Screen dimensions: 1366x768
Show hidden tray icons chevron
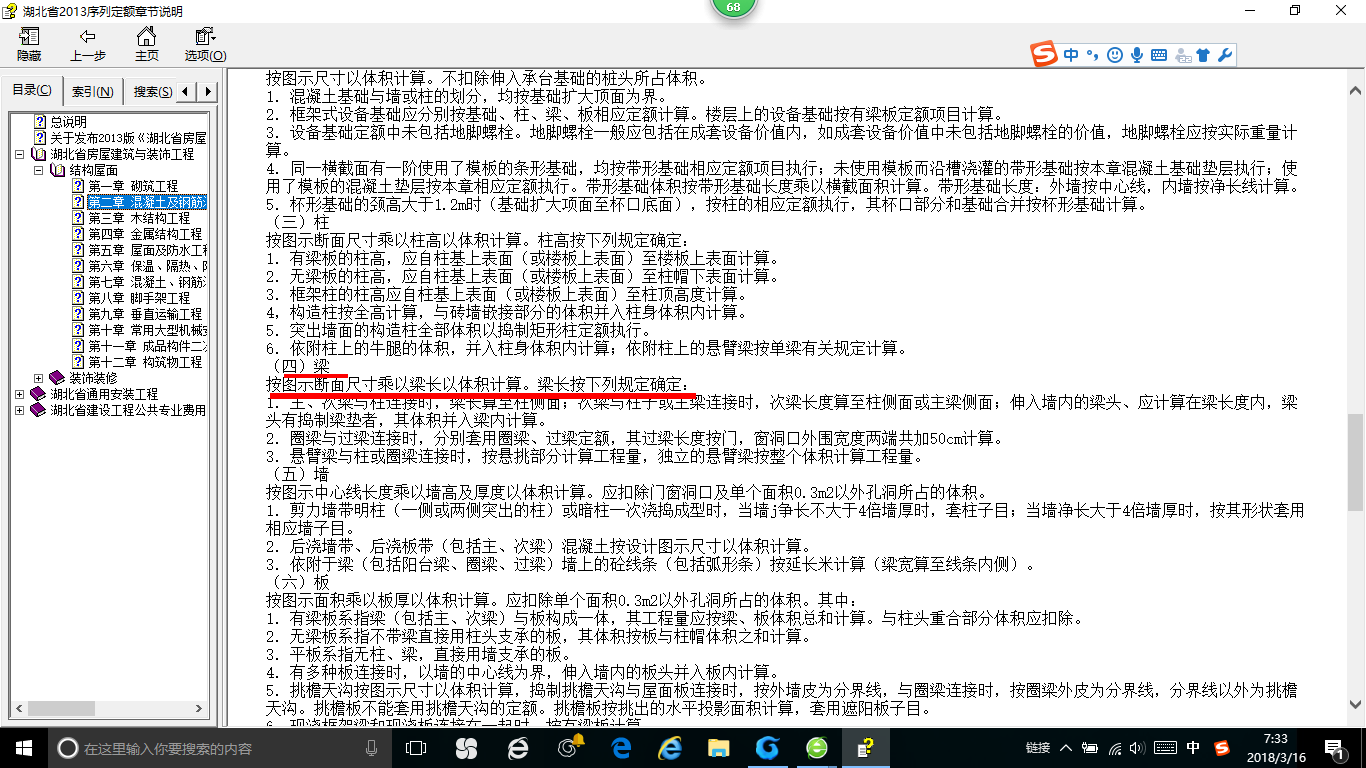[x=1066, y=748]
